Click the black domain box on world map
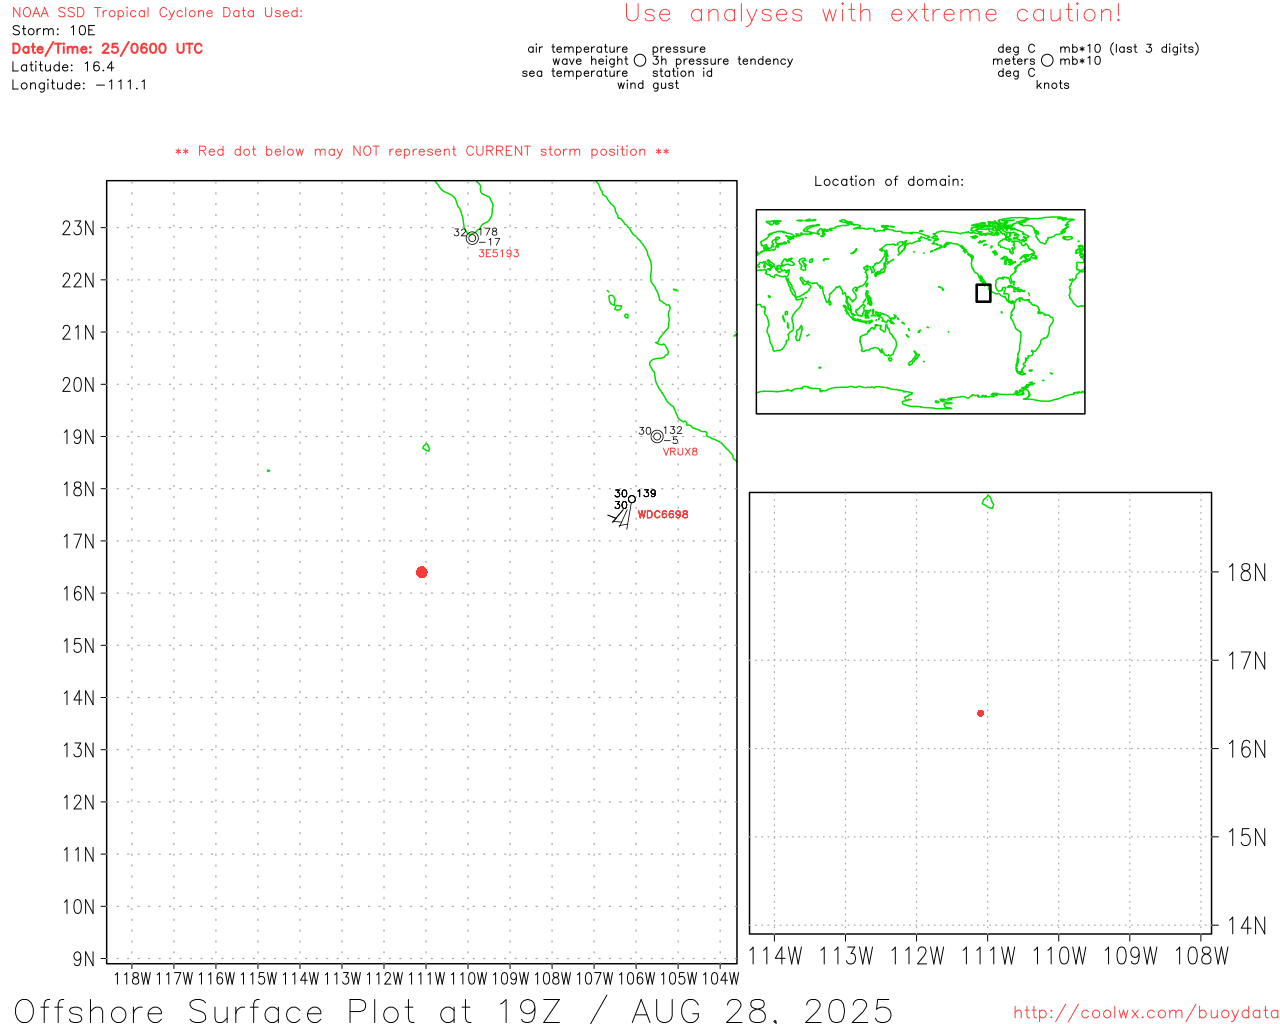1280x1024 pixels. 983,293
